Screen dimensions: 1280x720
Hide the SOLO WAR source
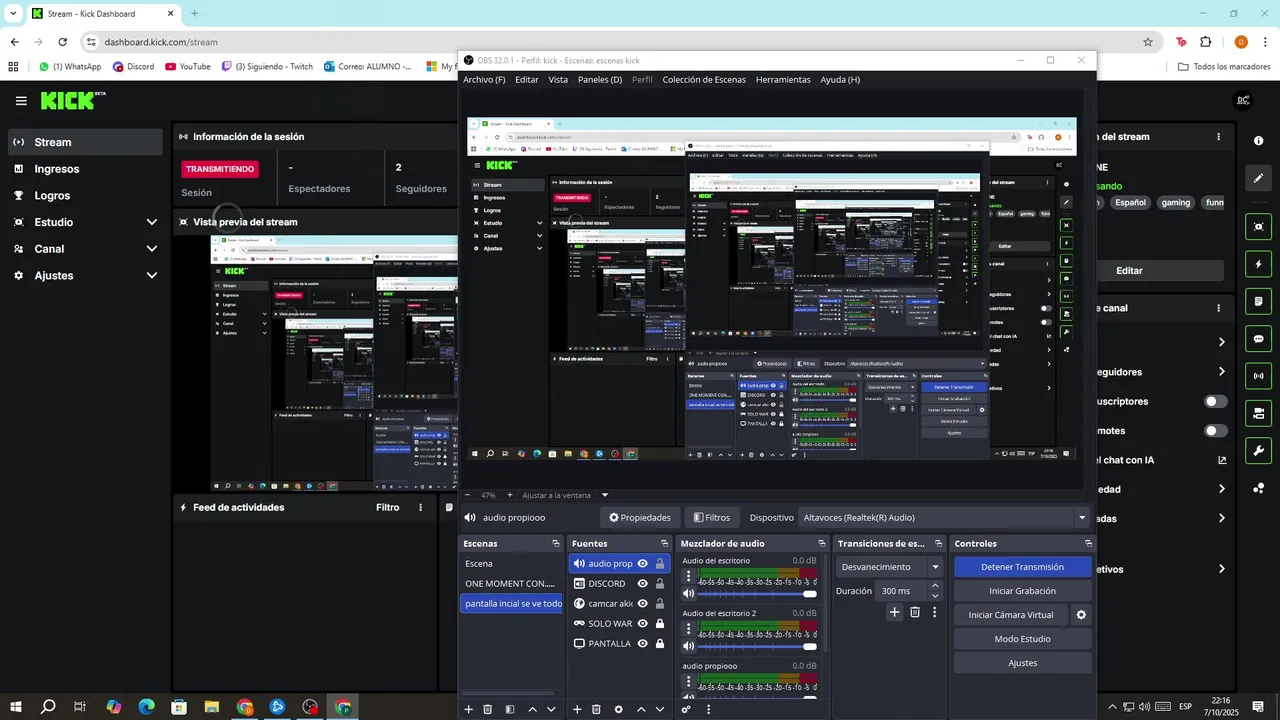(643, 624)
